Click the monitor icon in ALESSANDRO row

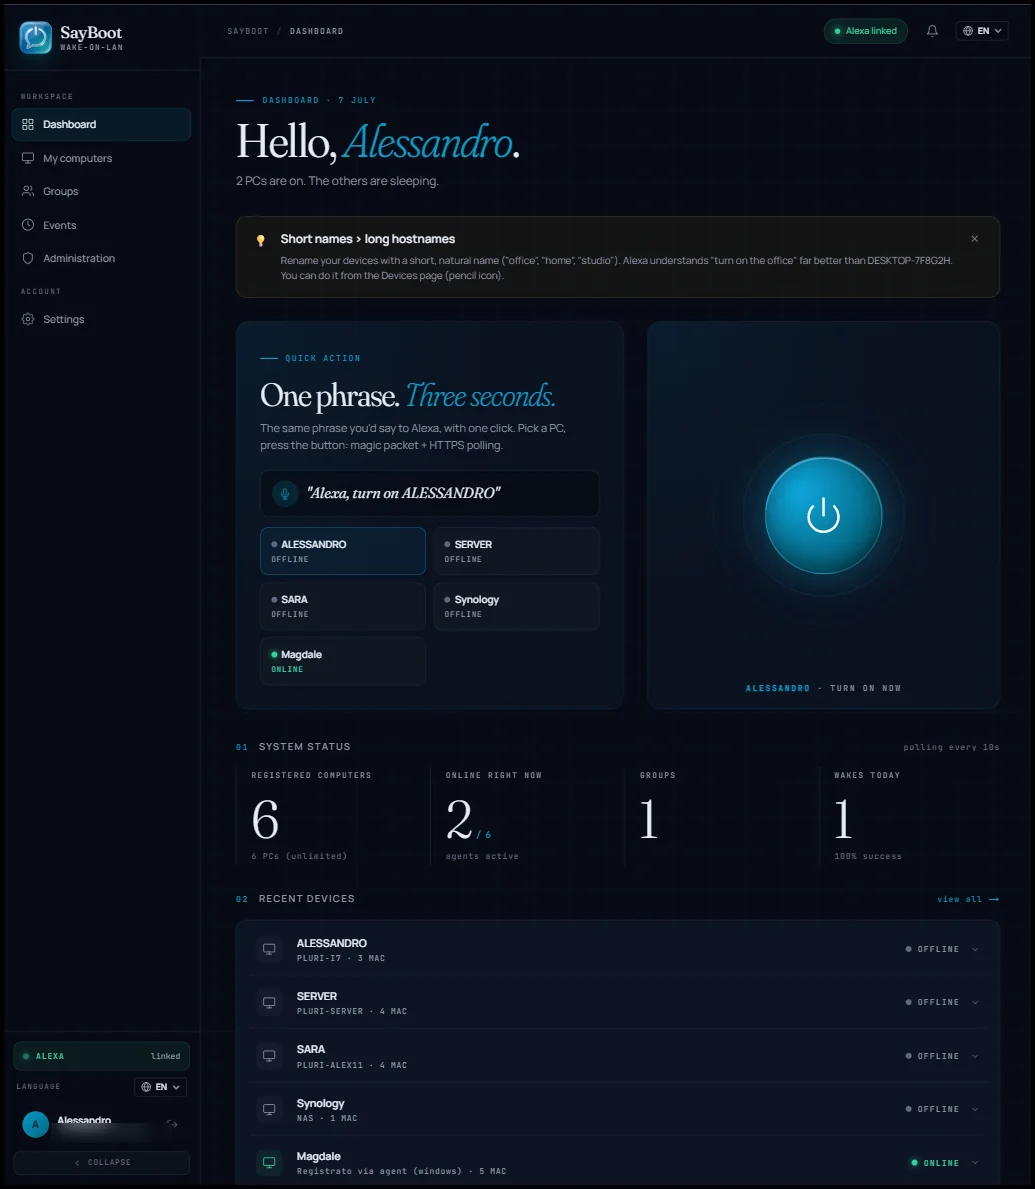point(269,949)
